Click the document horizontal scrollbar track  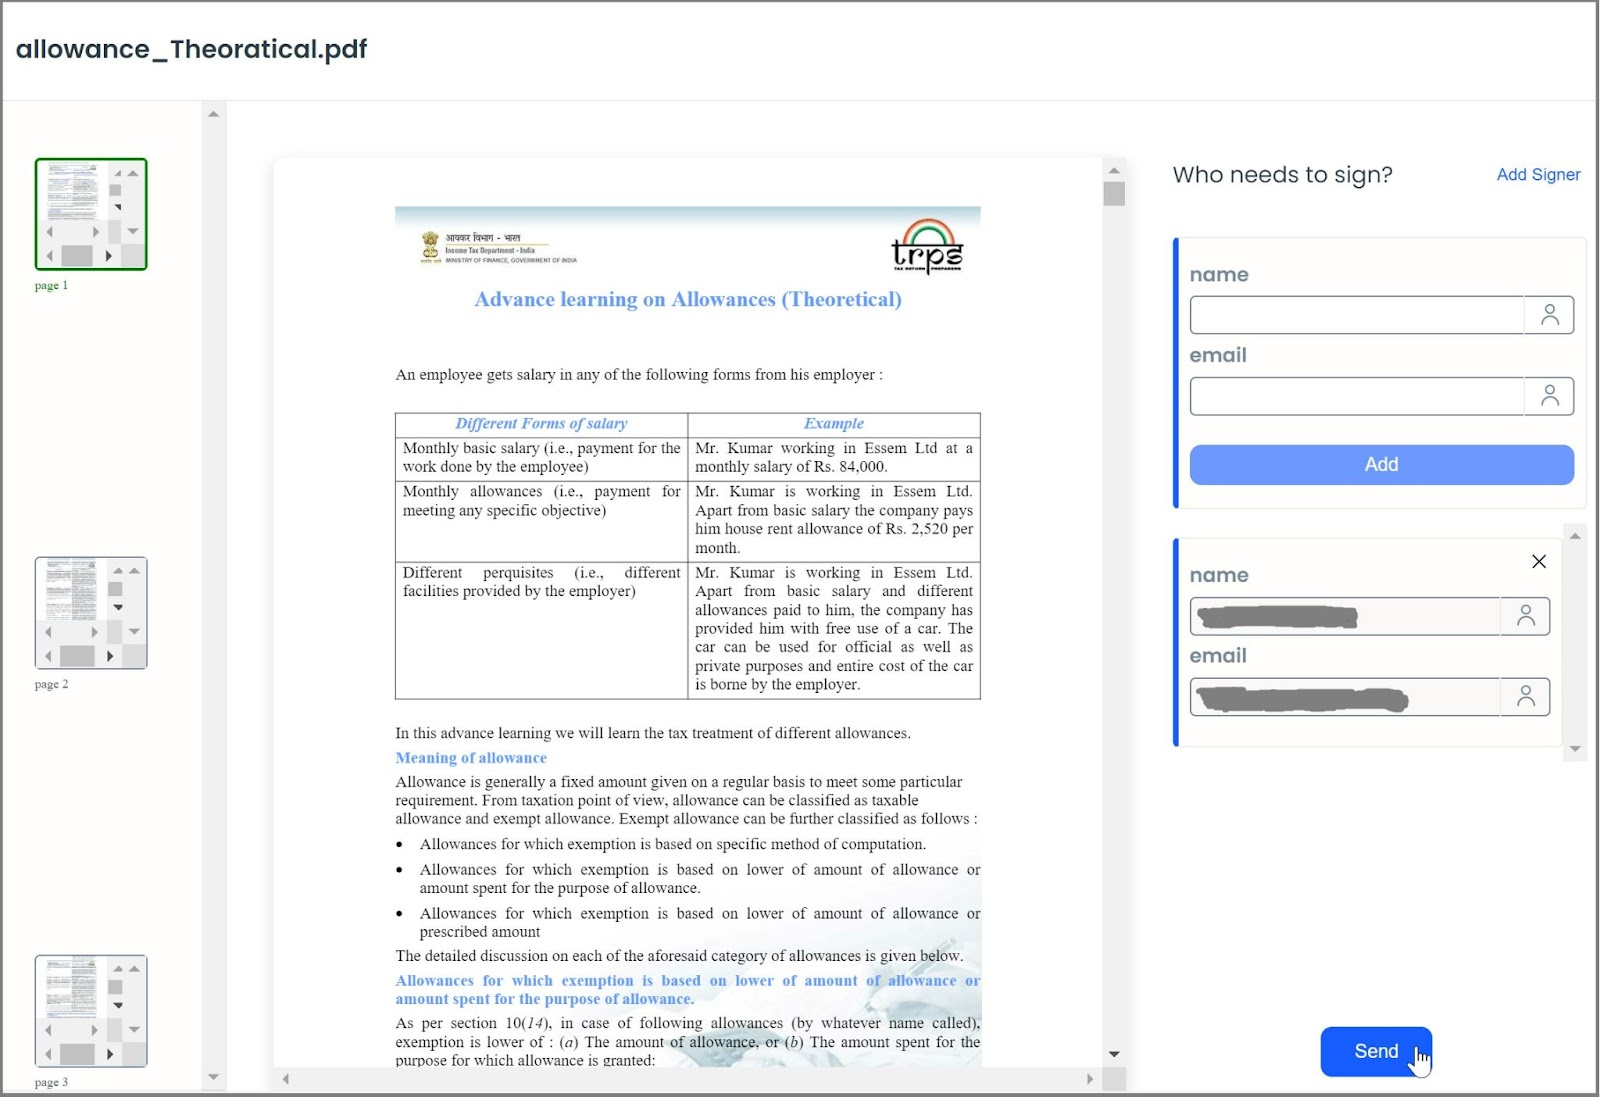(x=687, y=1079)
